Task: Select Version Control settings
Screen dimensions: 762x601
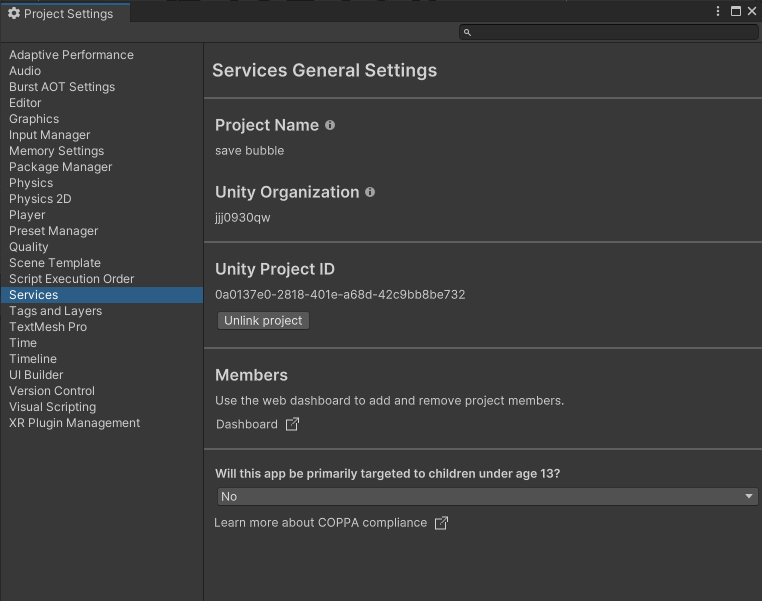Action: 52,391
